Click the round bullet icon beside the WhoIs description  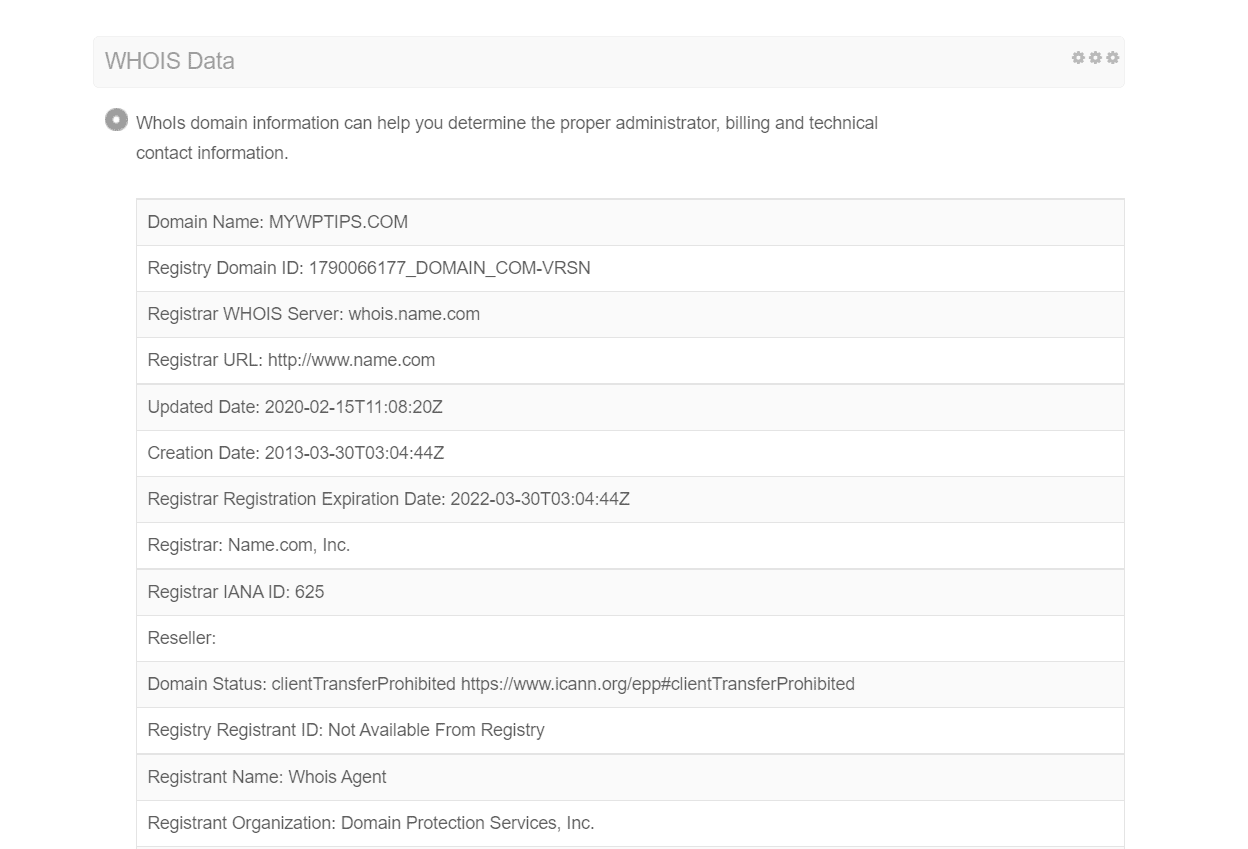click(x=117, y=120)
